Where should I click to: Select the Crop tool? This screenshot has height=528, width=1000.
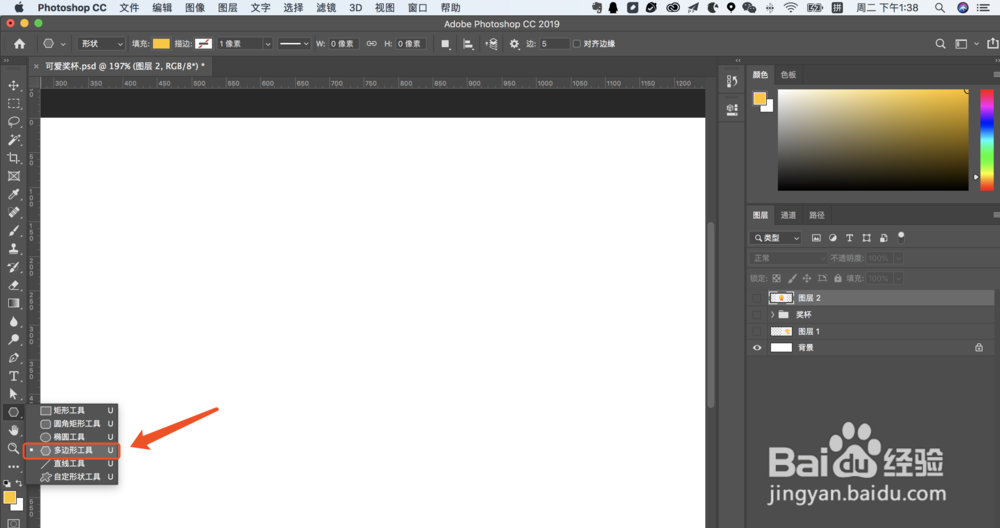pyautogui.click(x=13, y=158)
